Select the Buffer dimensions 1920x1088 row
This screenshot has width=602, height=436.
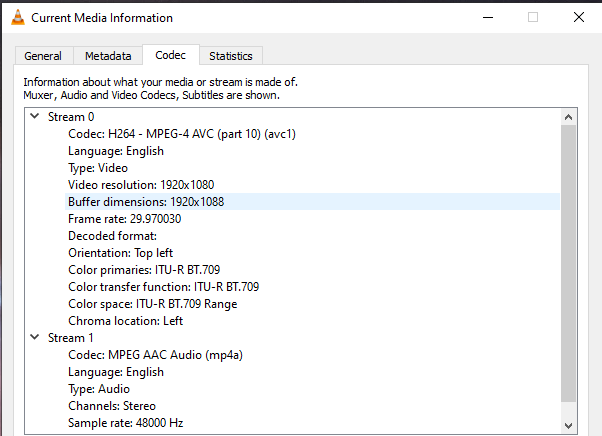tap(146, 202)
